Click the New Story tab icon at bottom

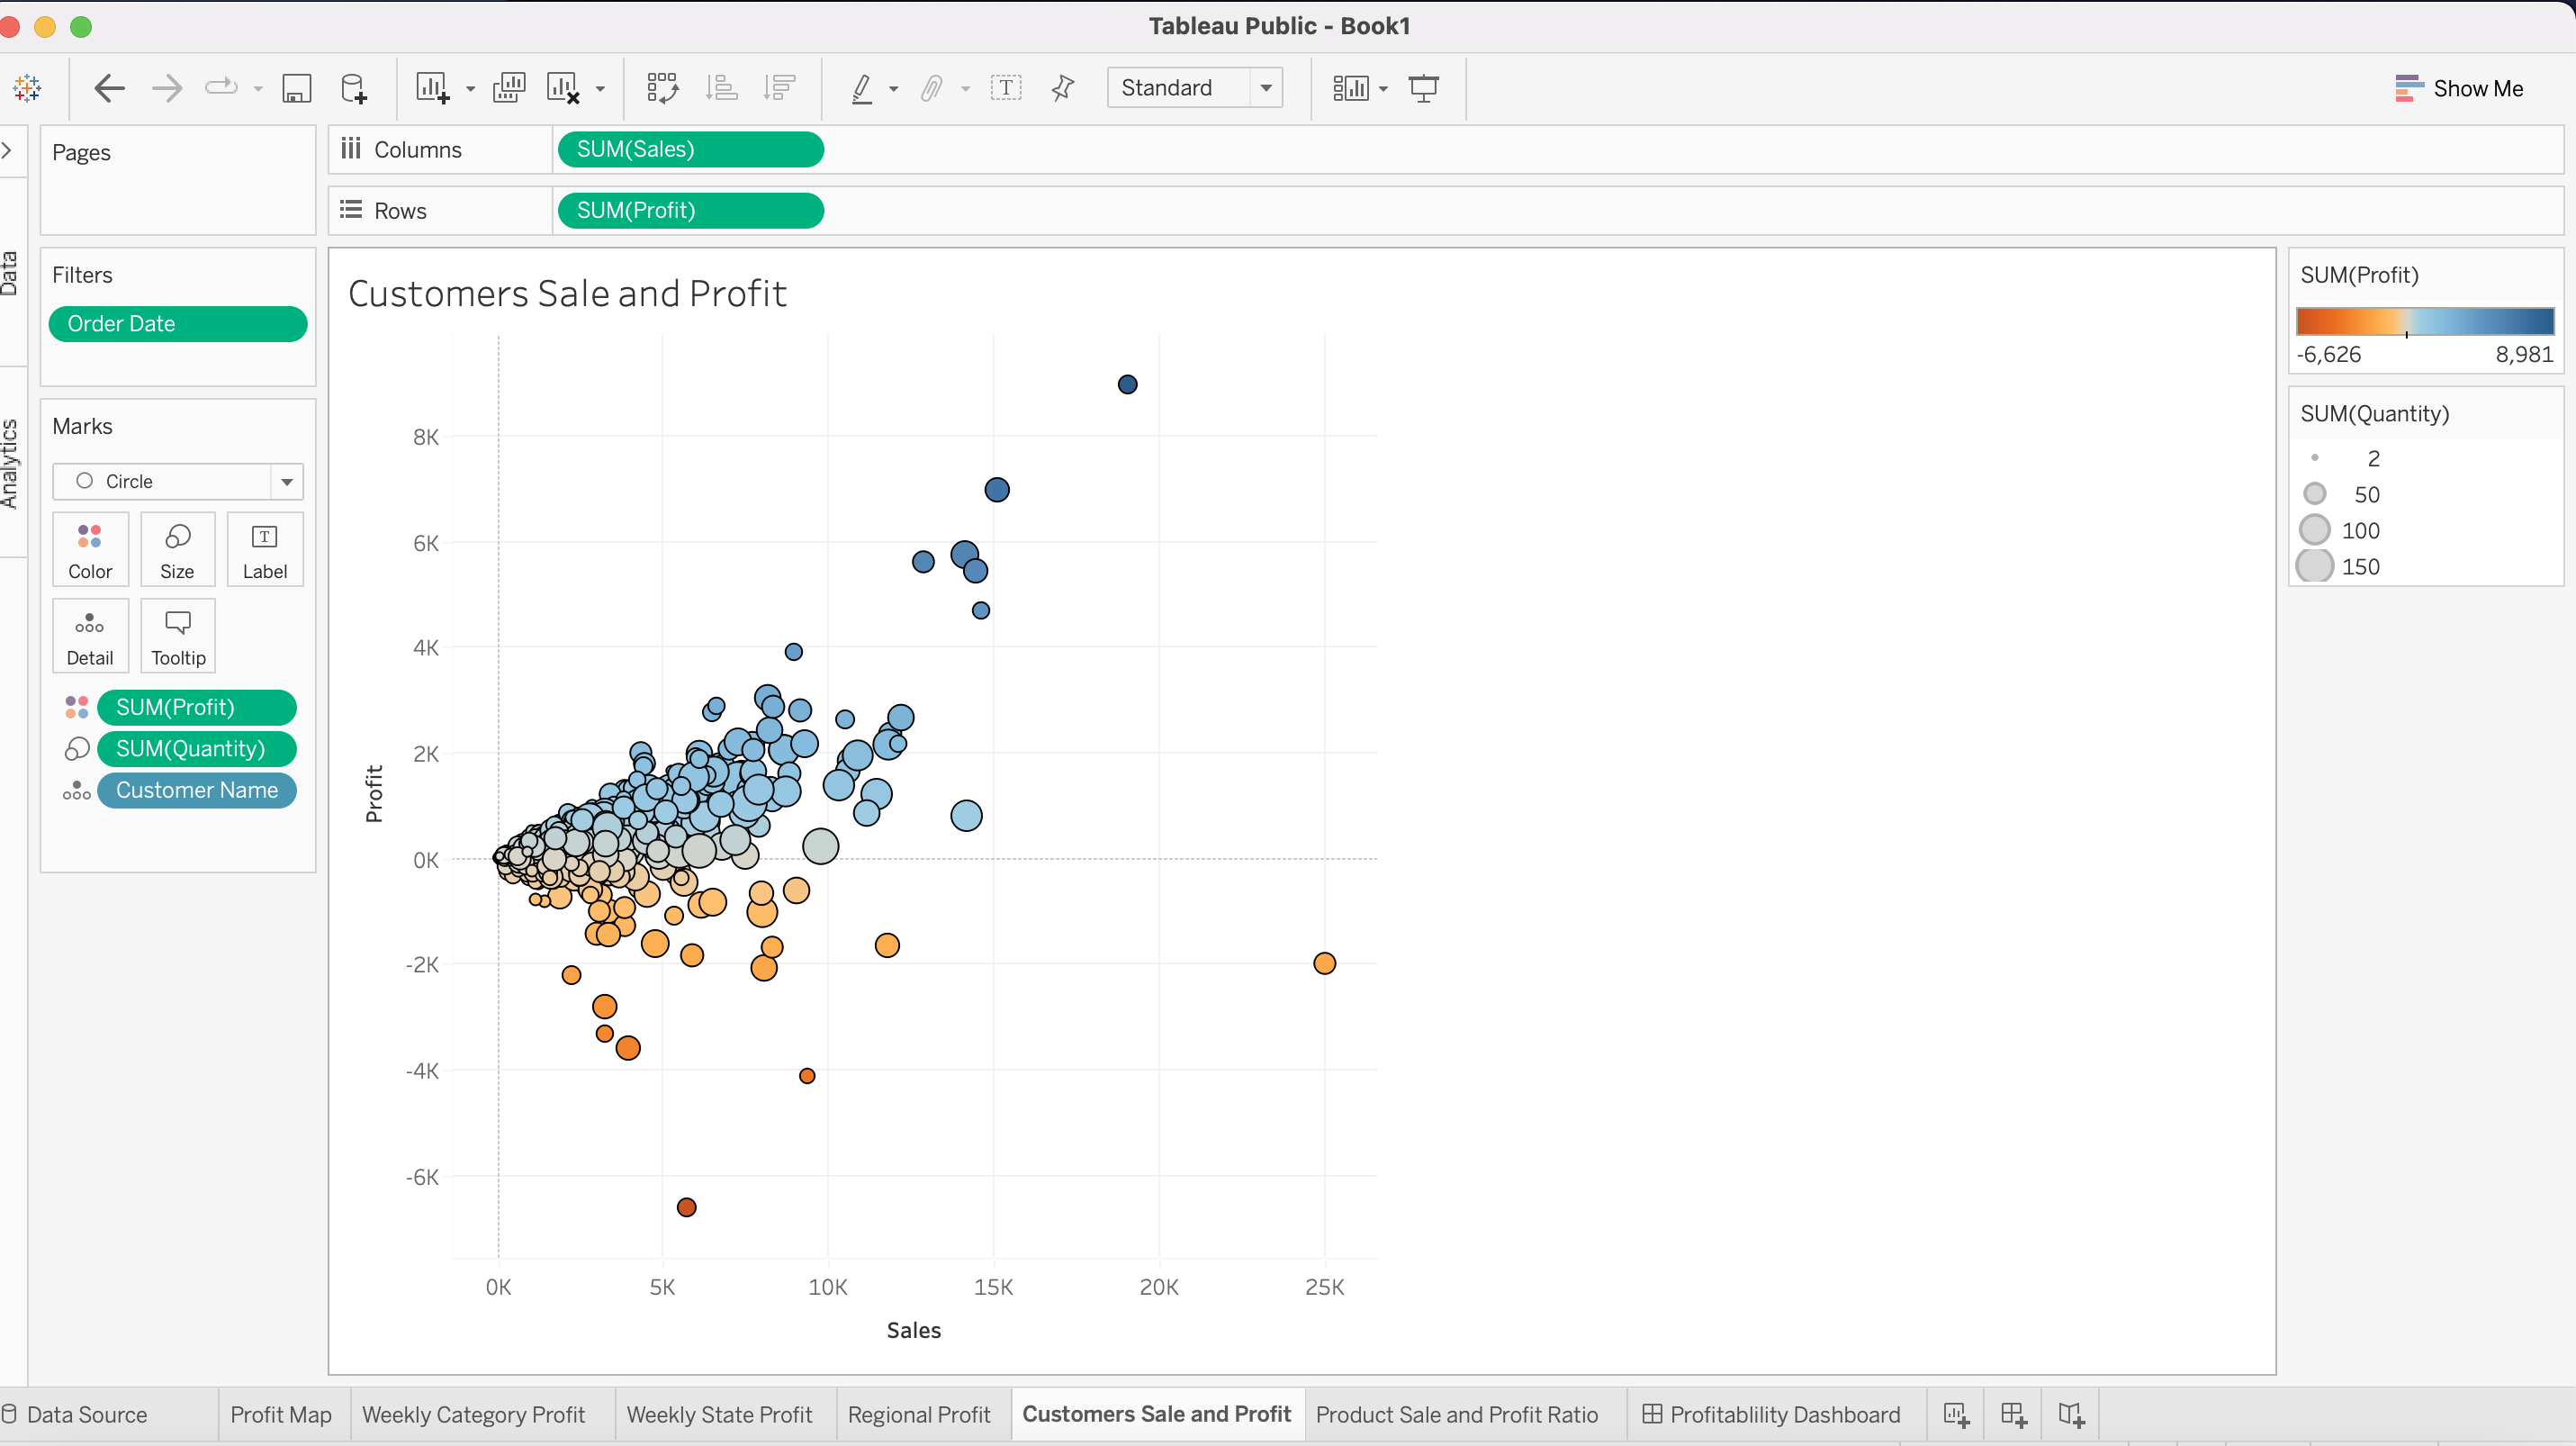click(2072, 1414)
